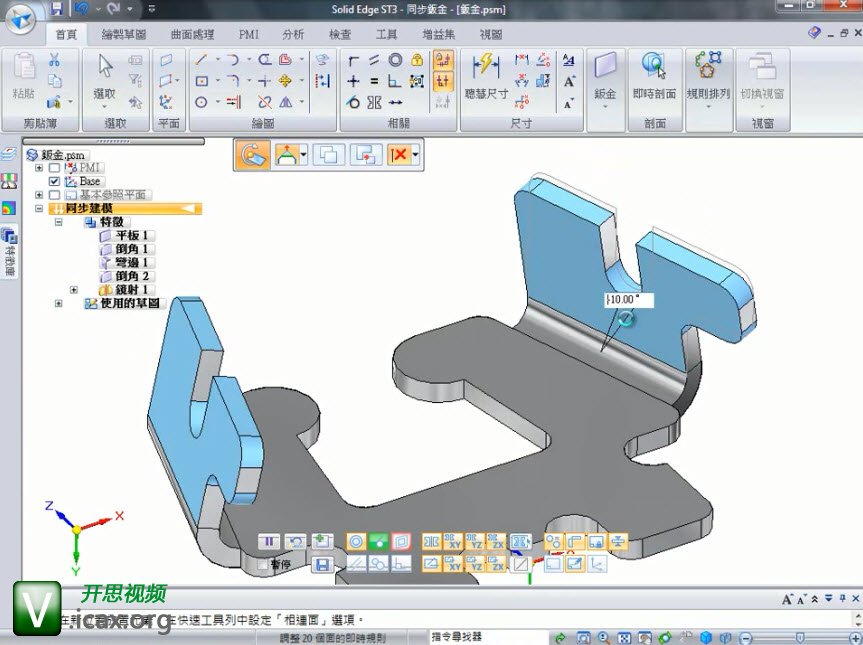The height and width of the screenshot is (645, 863).
Task: Click the 聰慧尺寸 smart dimension tool
Action: pos(486,75)
